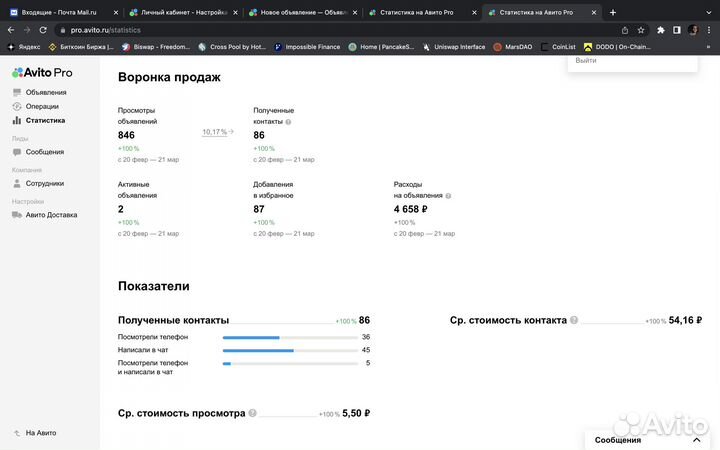Click Написали в чат progress bar

tap(290, 350)
